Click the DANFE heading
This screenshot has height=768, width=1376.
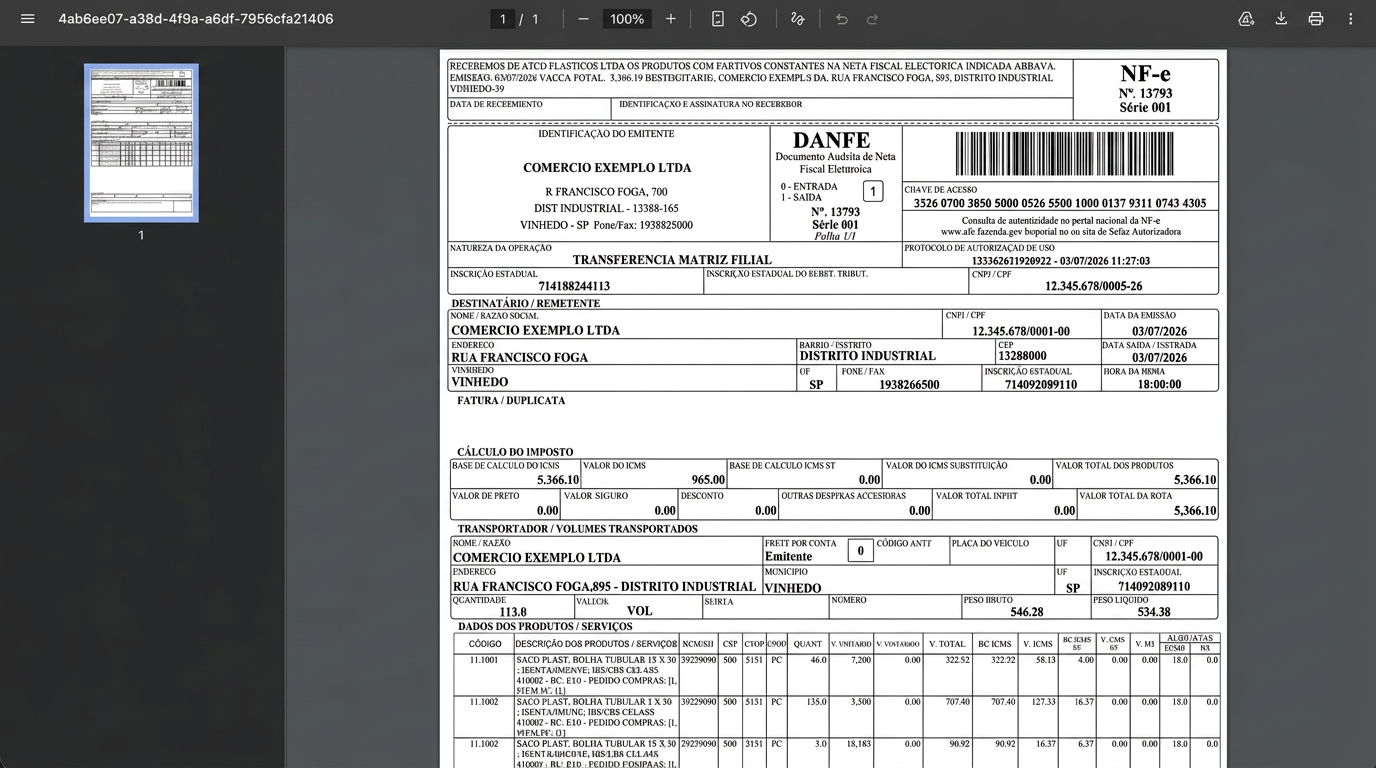(x=831, y=141)
